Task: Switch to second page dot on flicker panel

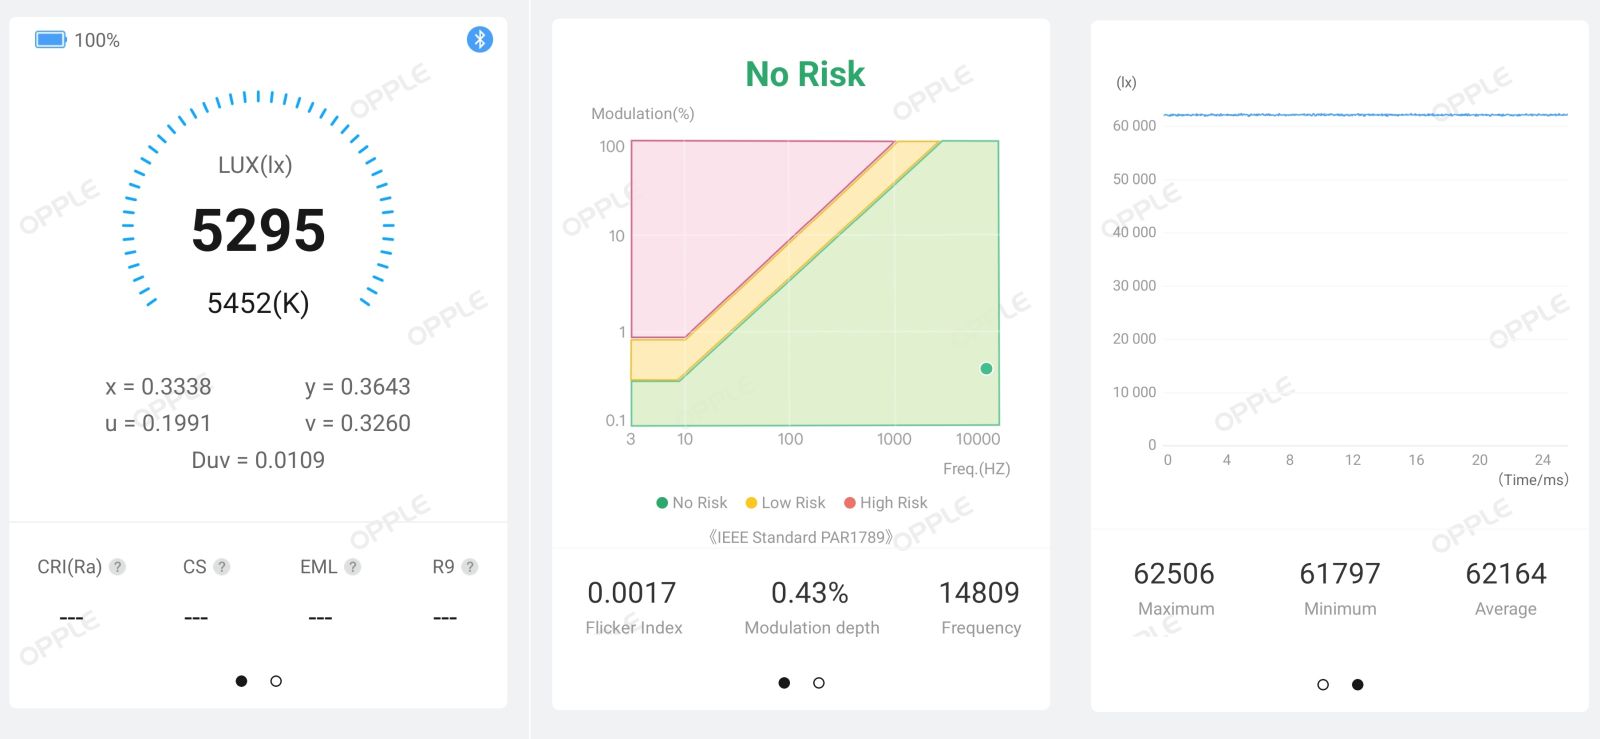Action: click(819, 683)
